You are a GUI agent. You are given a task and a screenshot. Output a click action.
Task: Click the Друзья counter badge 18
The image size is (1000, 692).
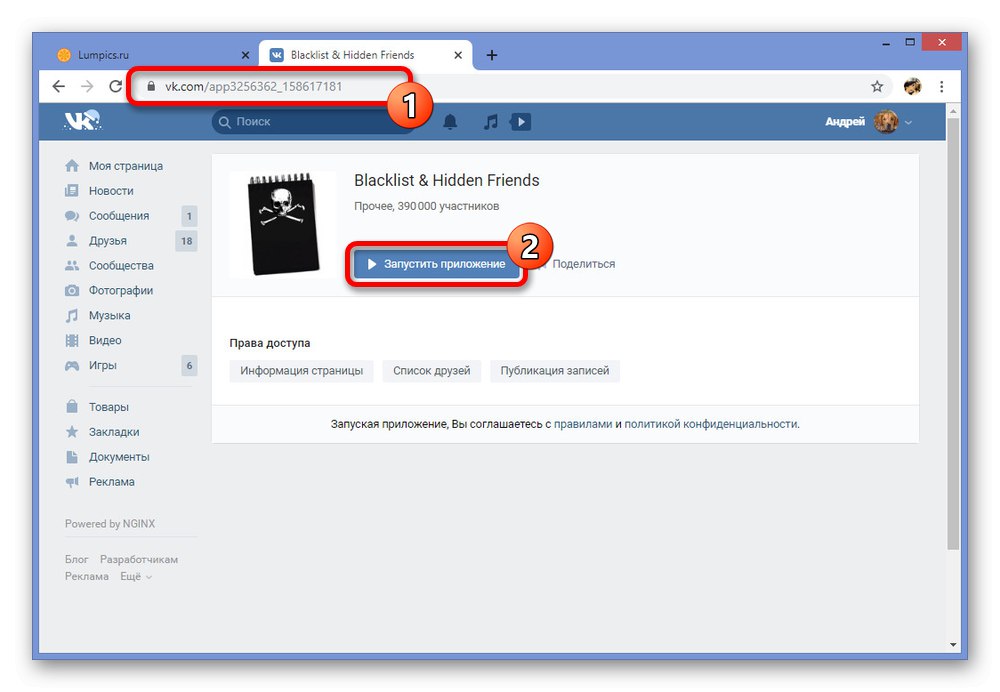click(x=186, y=241)
